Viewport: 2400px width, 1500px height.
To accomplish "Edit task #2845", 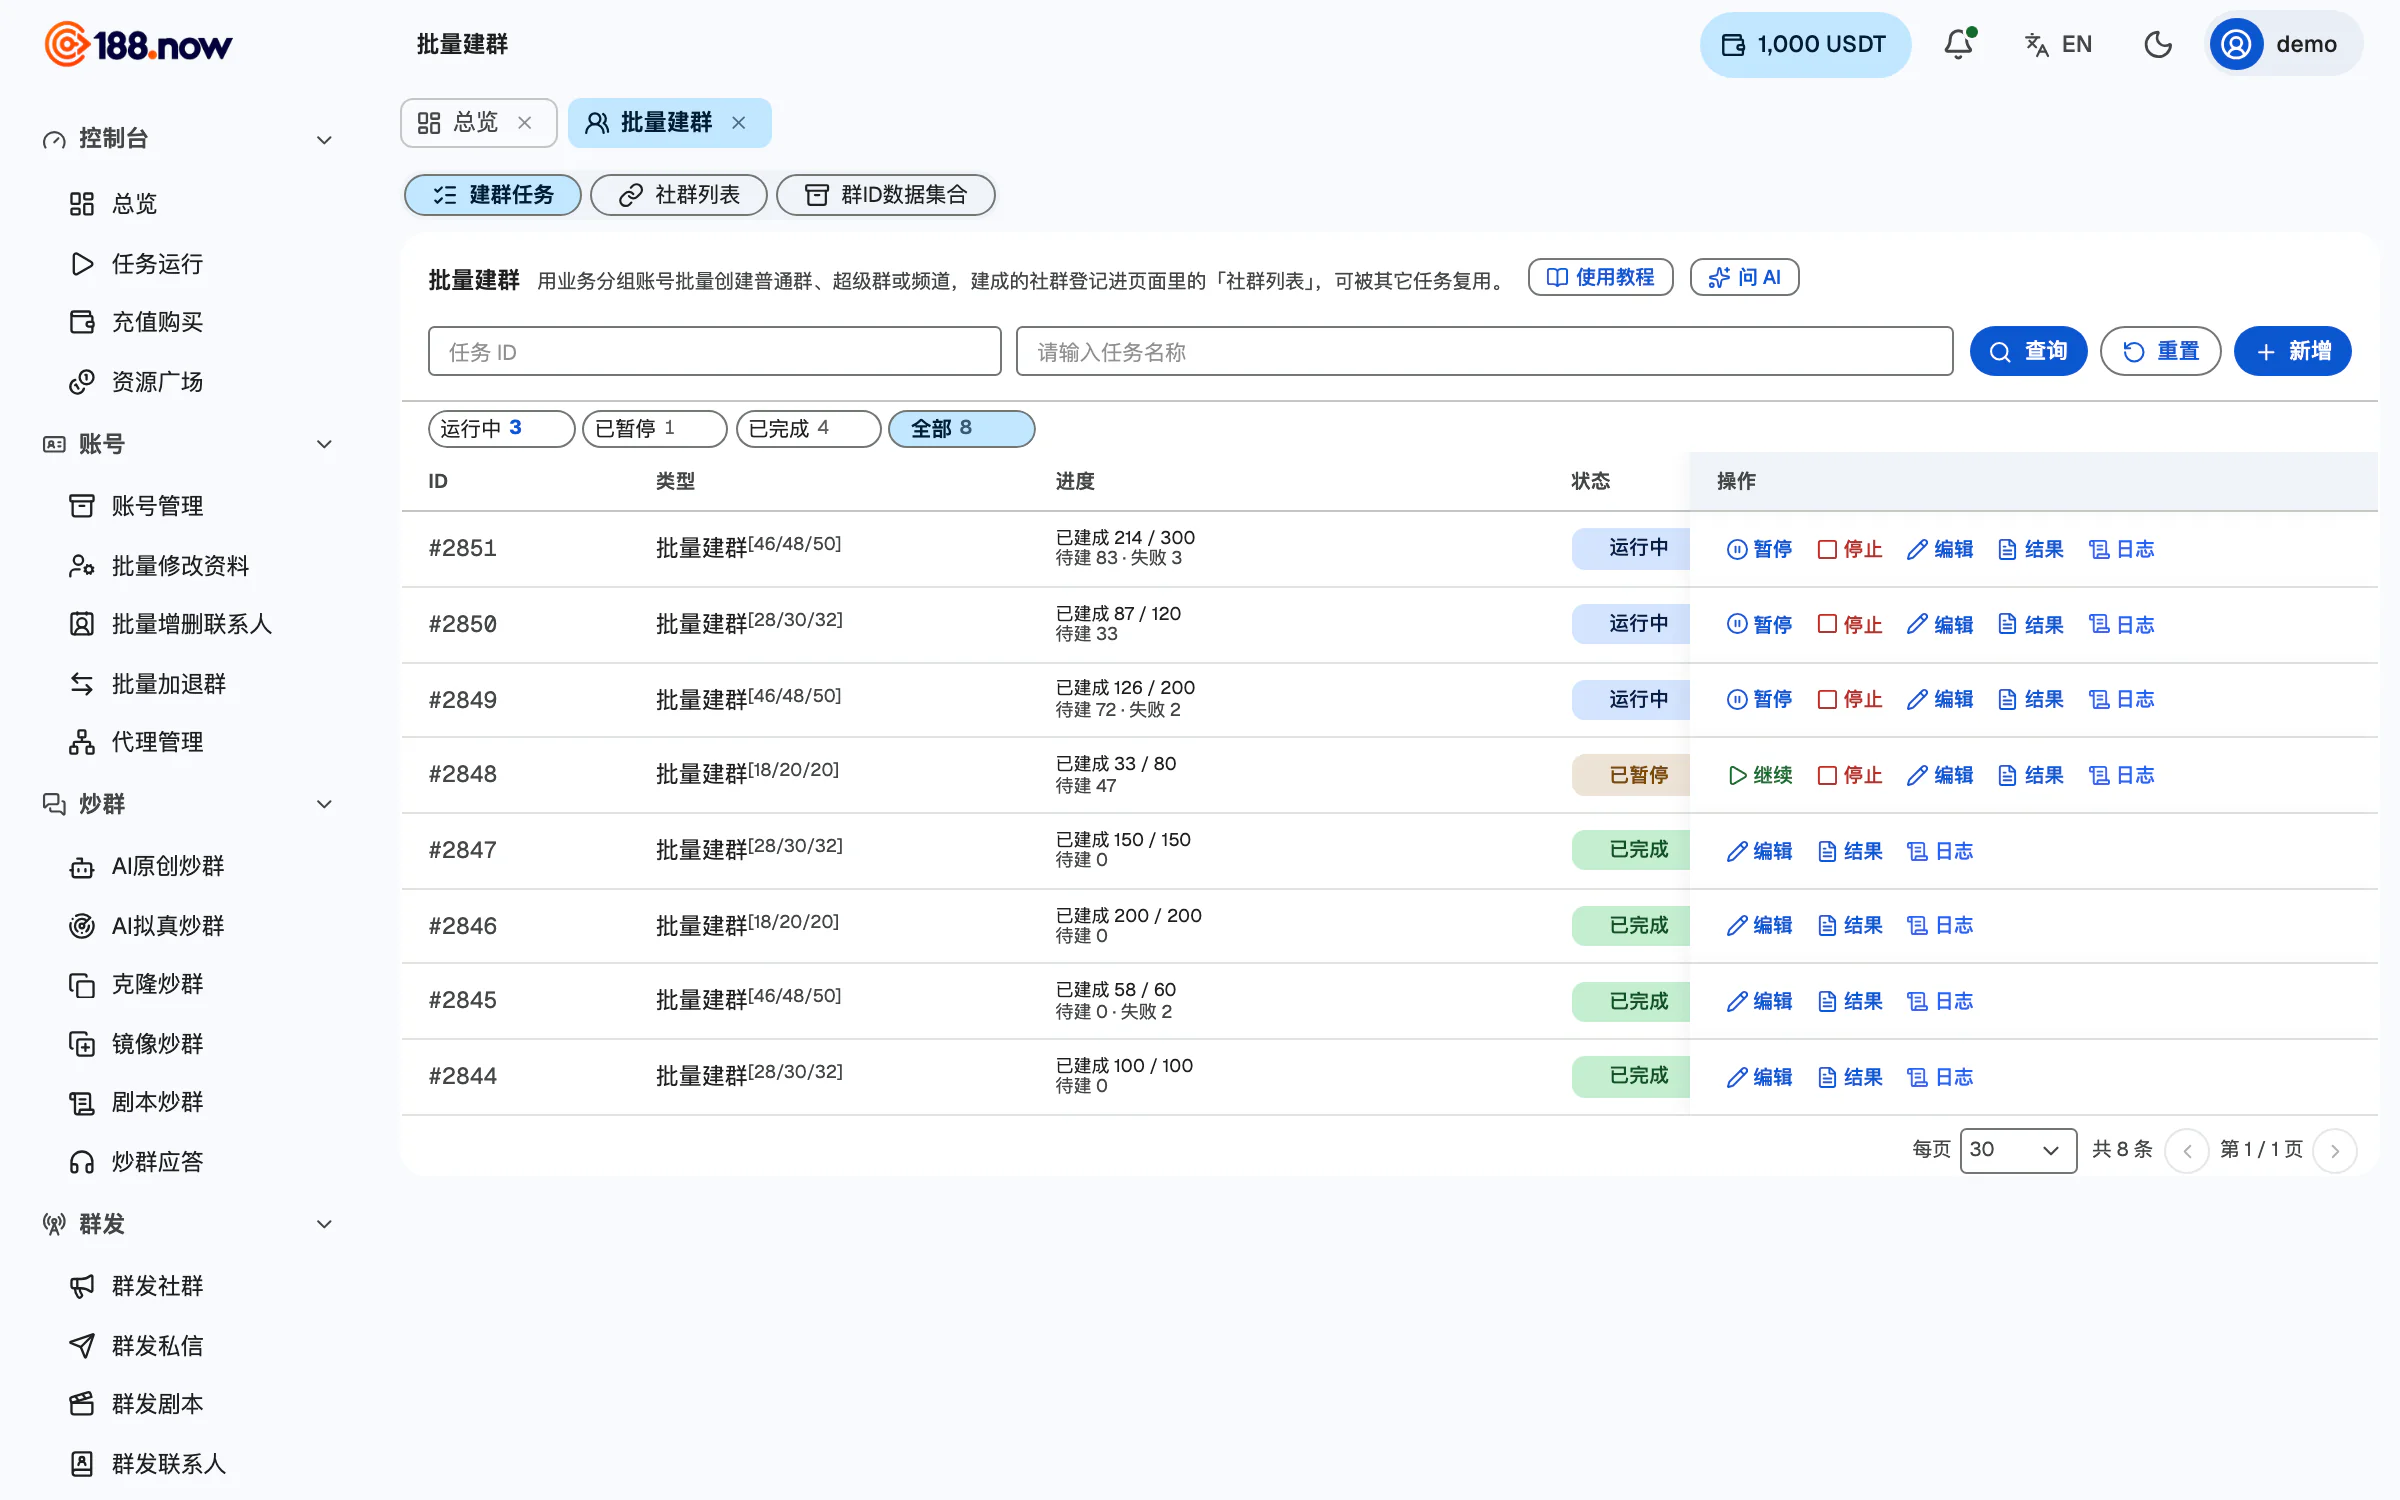I will coord(1759,1001).
